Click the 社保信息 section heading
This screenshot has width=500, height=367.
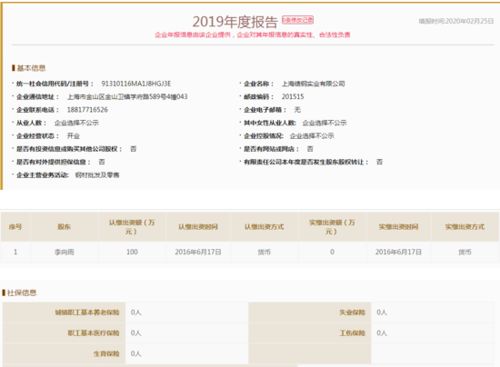point(22,293)
